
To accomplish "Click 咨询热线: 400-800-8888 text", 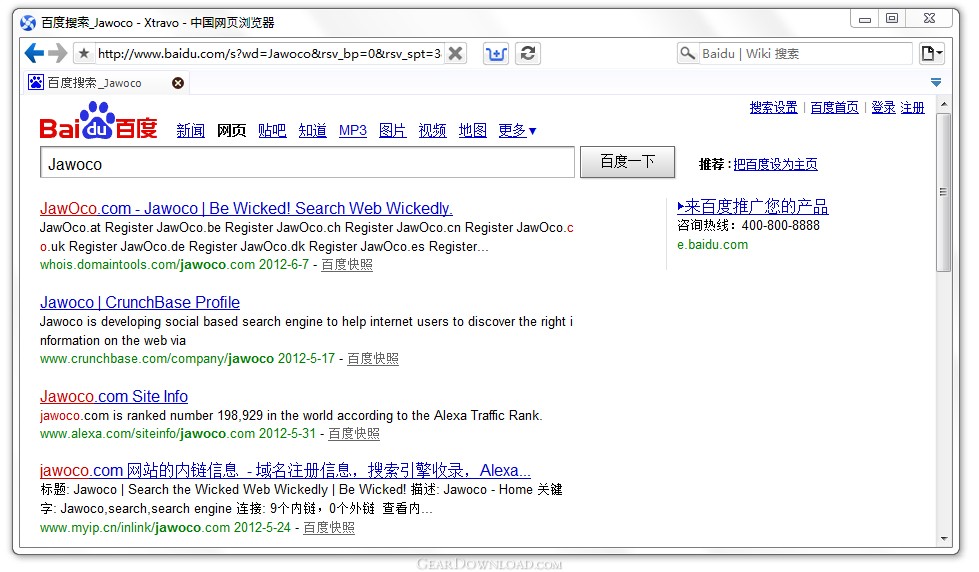I will (749, 225).
